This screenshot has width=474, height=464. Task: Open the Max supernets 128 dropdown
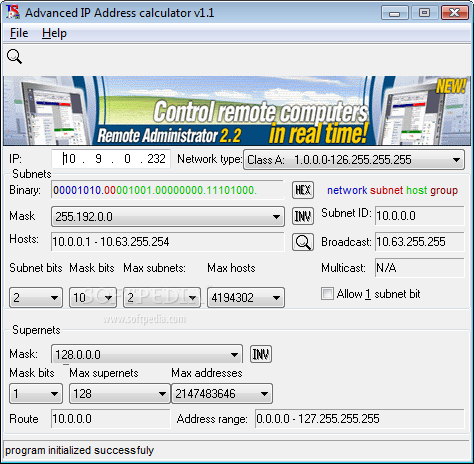point(120,394)
